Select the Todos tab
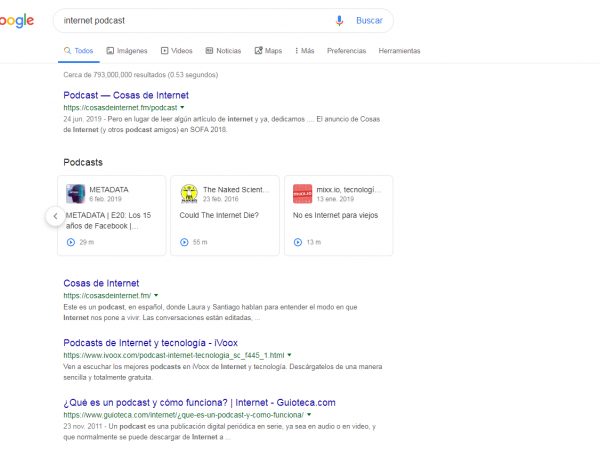The width and height of the screenshot is (600, 450). pos(78,51)
